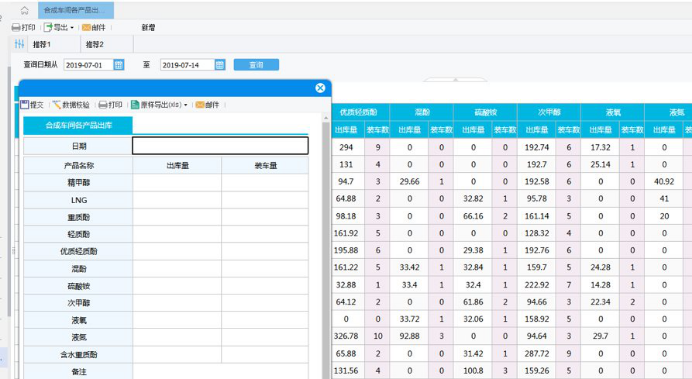Select the 合成车间各产品出 tab
This screenshot has height=379, width=692.
[76, 10]
